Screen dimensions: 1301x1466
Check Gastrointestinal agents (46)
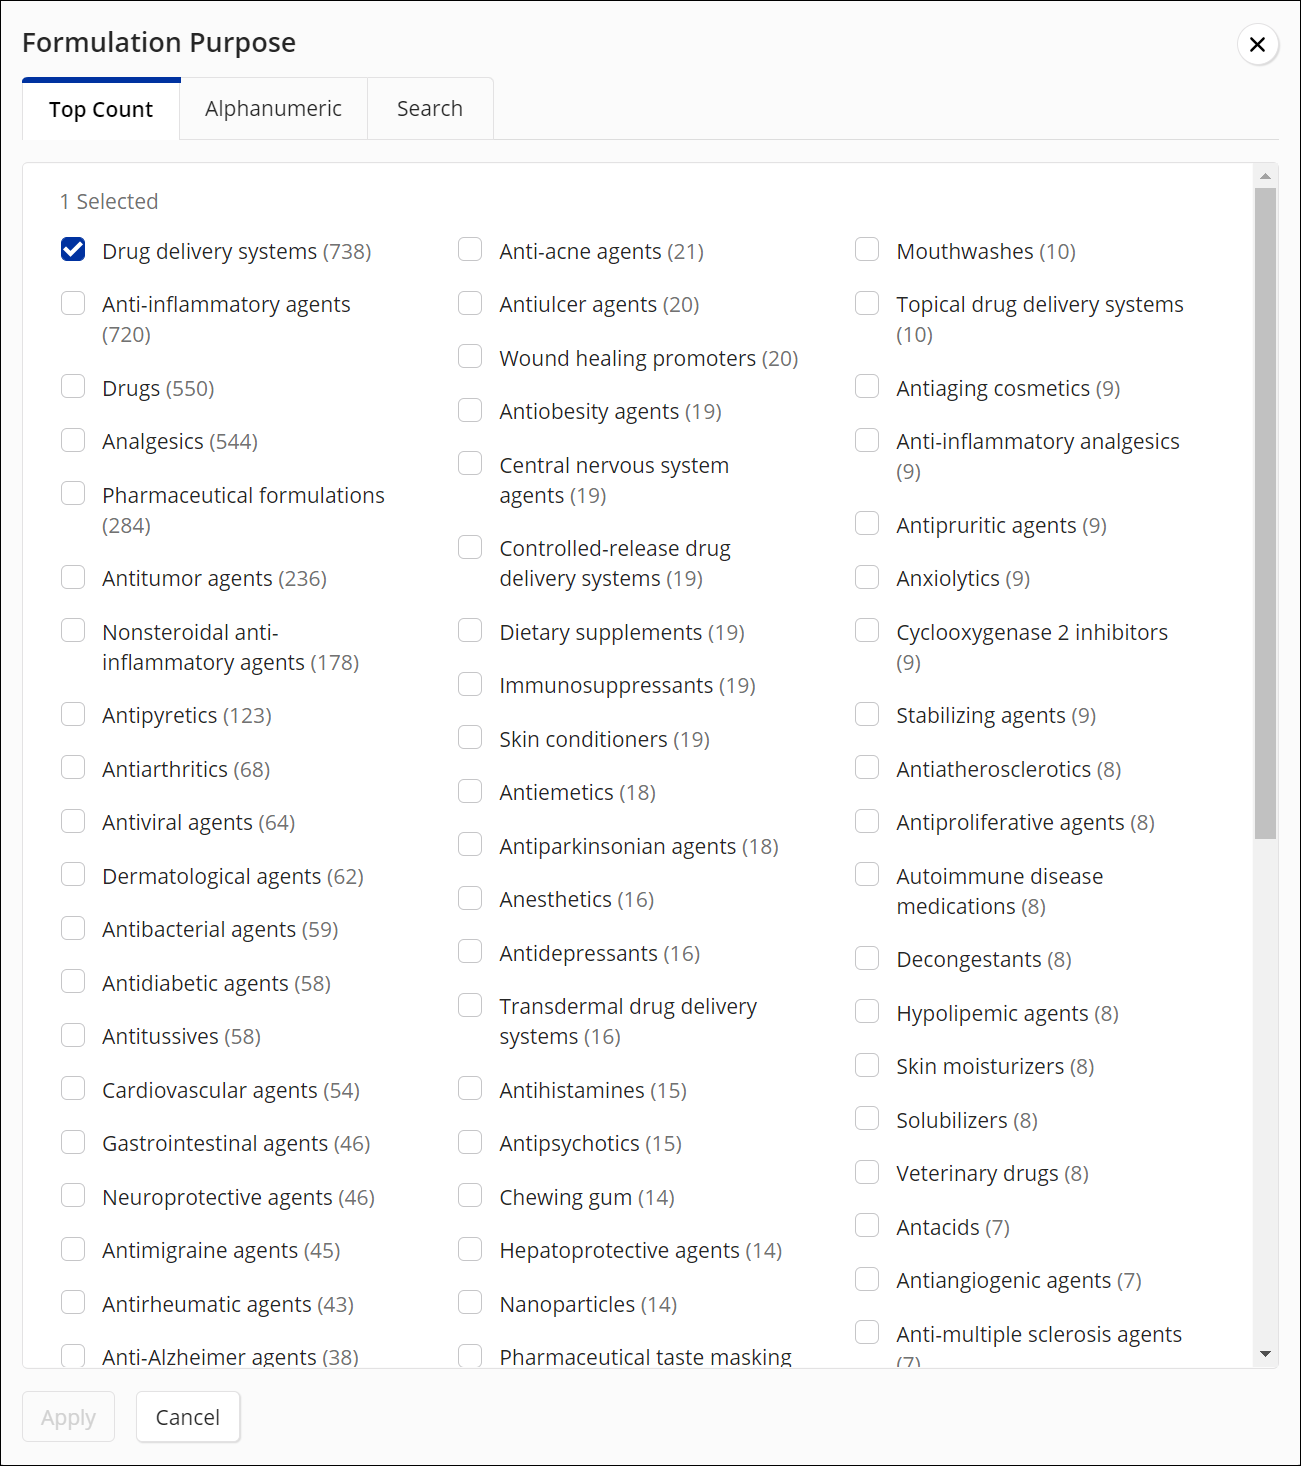coord(73,1142)
